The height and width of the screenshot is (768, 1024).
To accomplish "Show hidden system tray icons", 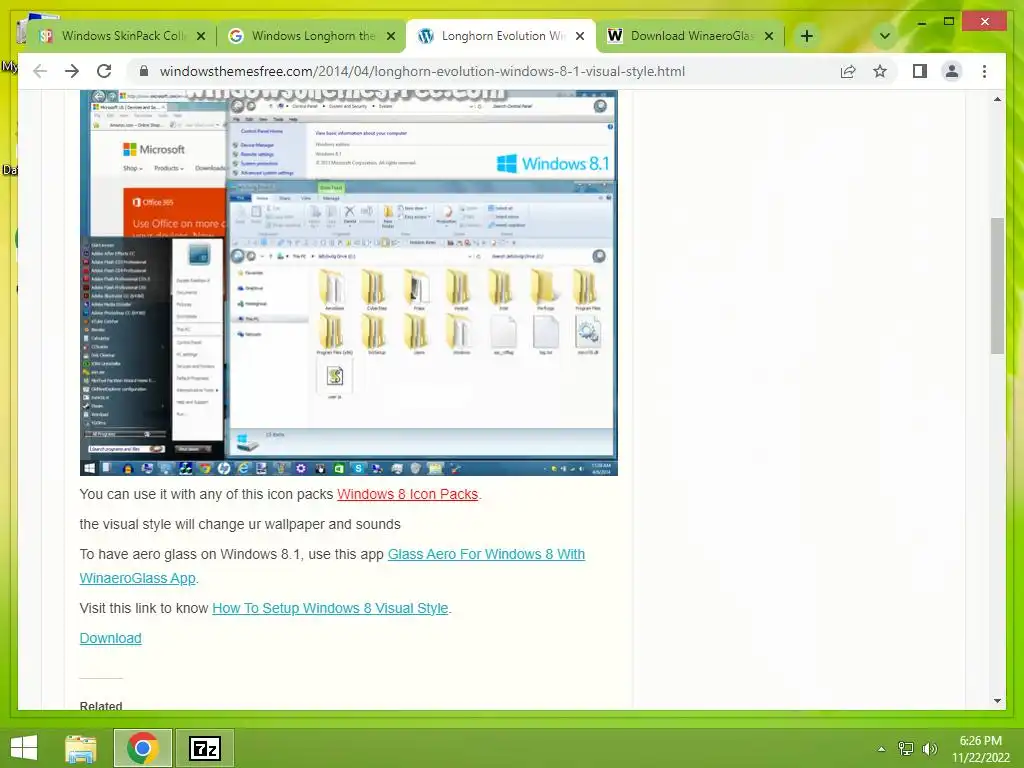I will [882, 748].
